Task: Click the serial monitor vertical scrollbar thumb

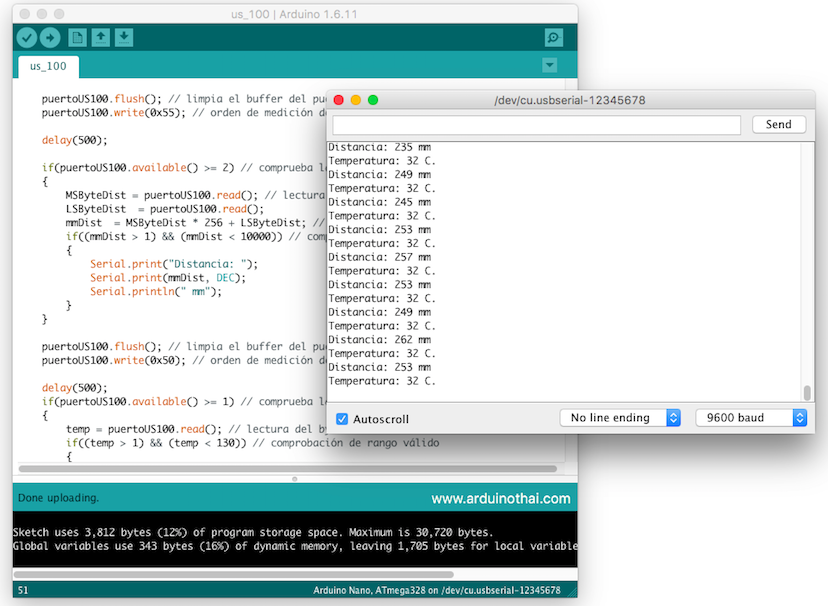Action: (x=806, y=393)
